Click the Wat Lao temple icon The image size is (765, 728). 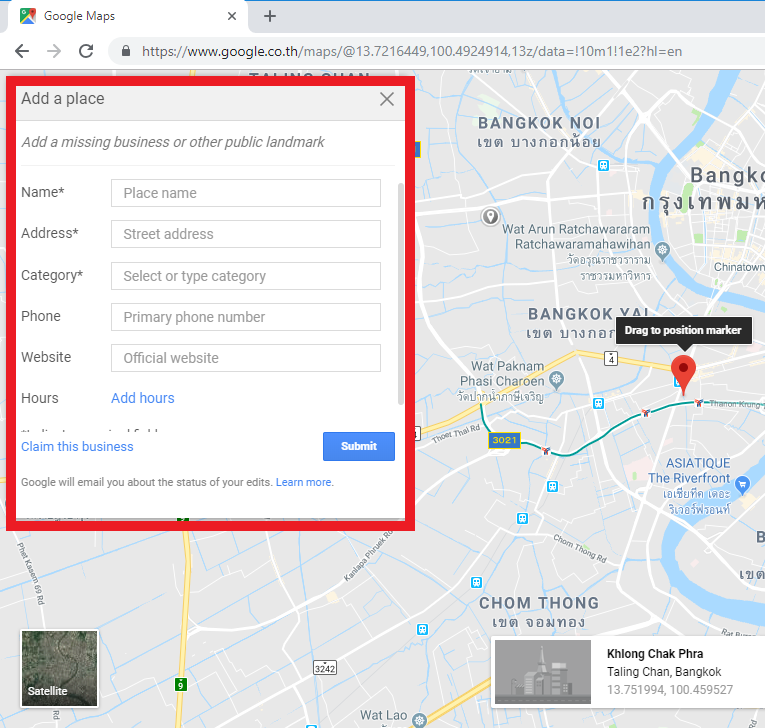[x=419, y=719]
